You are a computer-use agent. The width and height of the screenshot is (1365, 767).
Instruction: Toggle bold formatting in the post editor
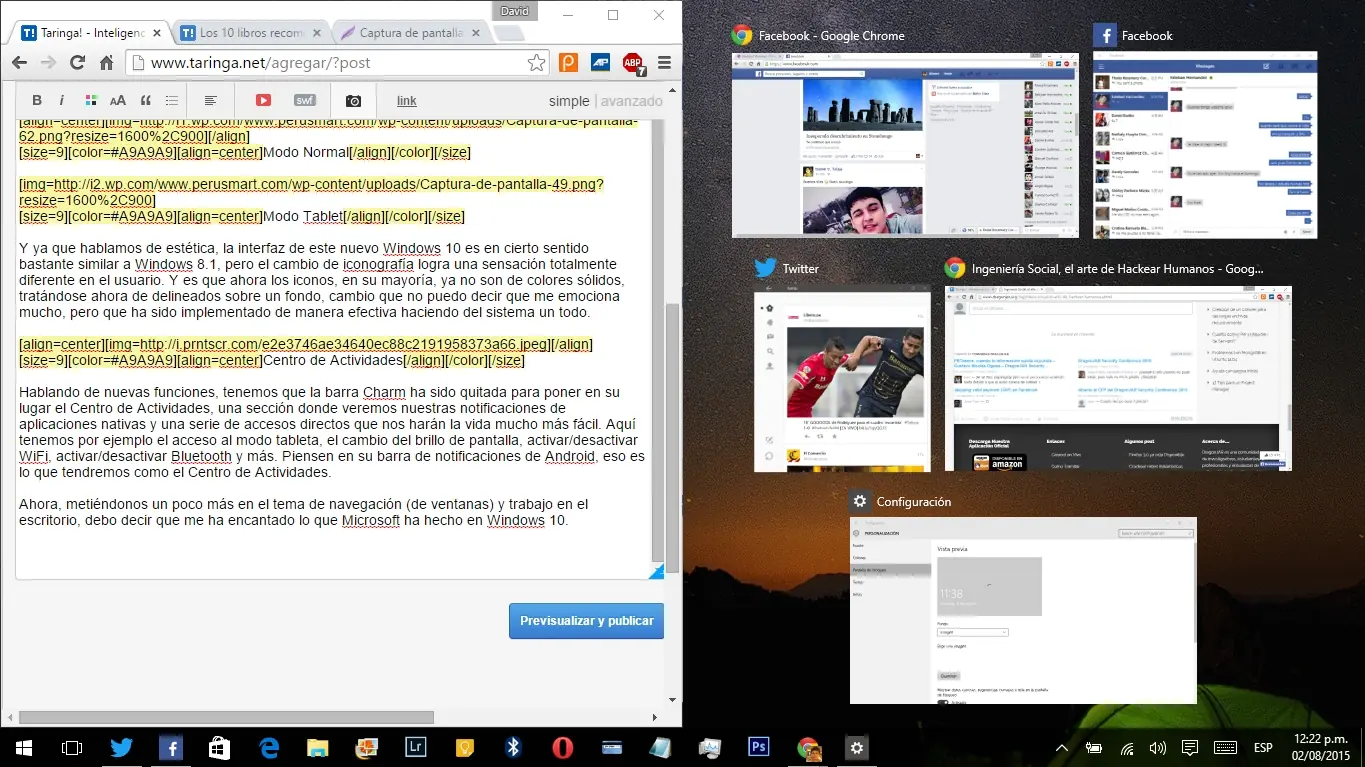tap(37, 100)
